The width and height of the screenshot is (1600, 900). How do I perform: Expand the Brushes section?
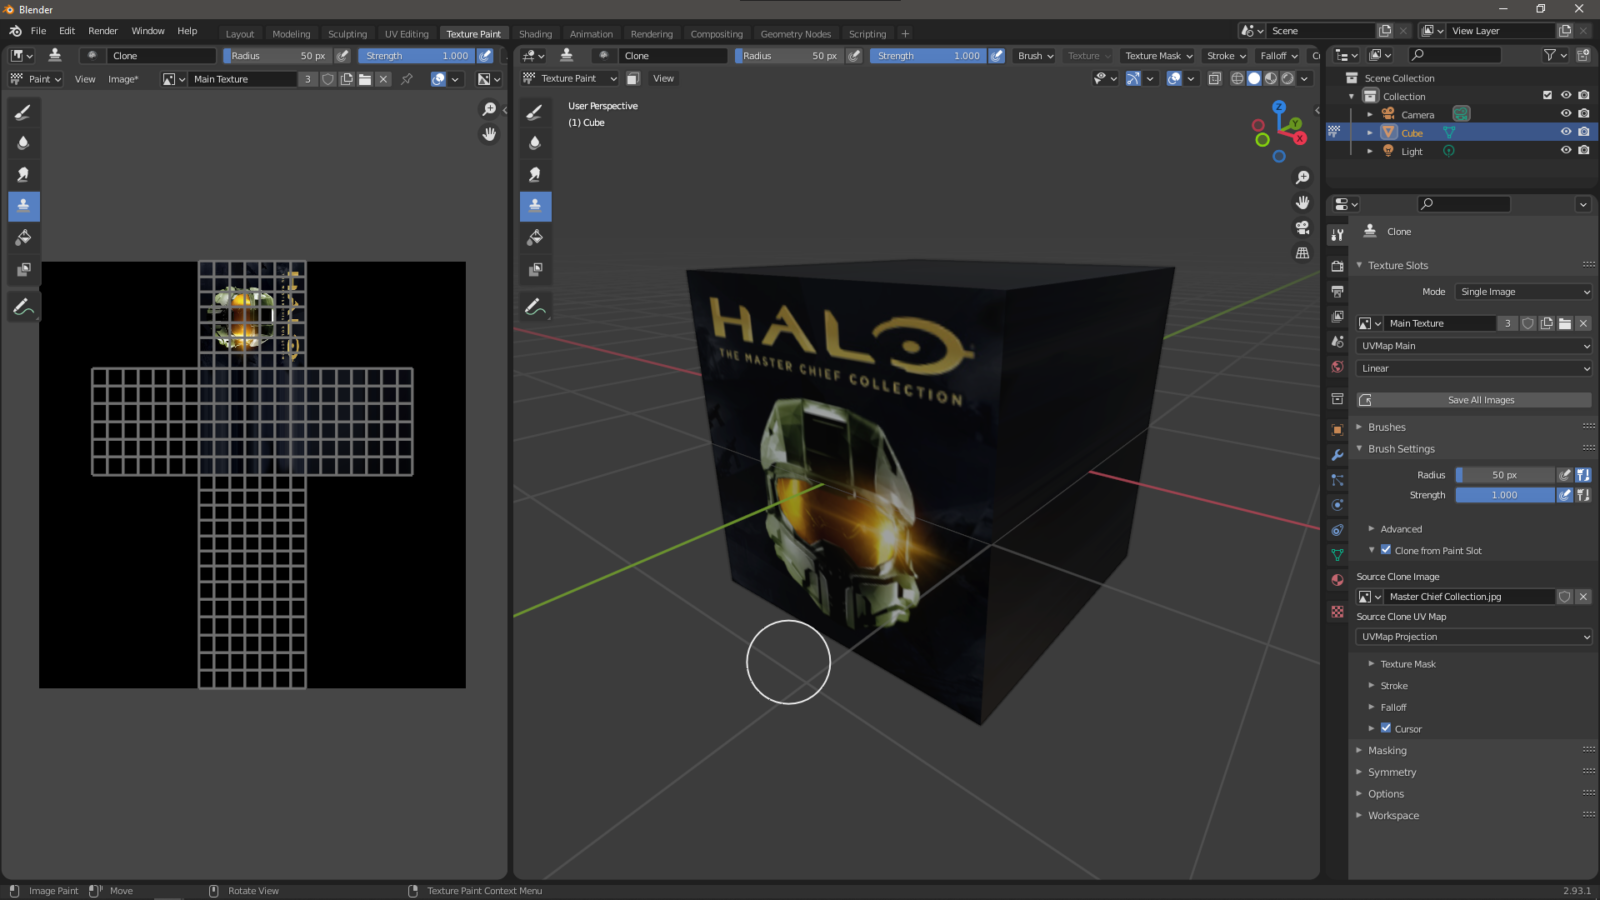click(1387, 427)
